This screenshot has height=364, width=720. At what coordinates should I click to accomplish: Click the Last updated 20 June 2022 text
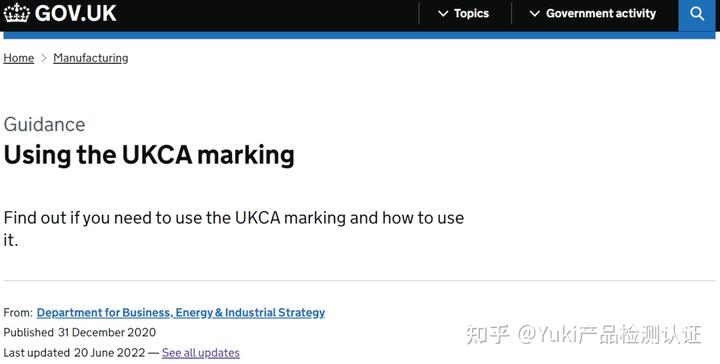coord(74,353)
